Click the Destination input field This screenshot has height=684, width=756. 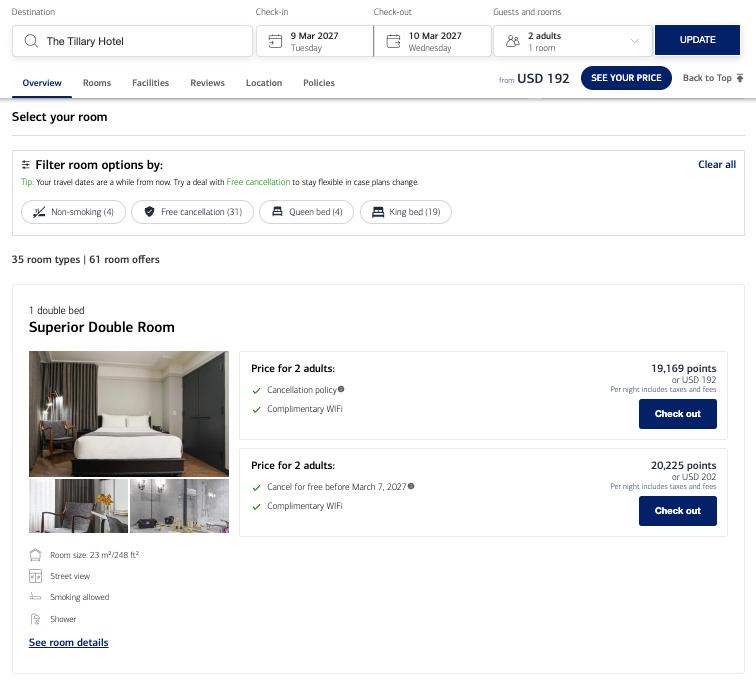point(133,41)
